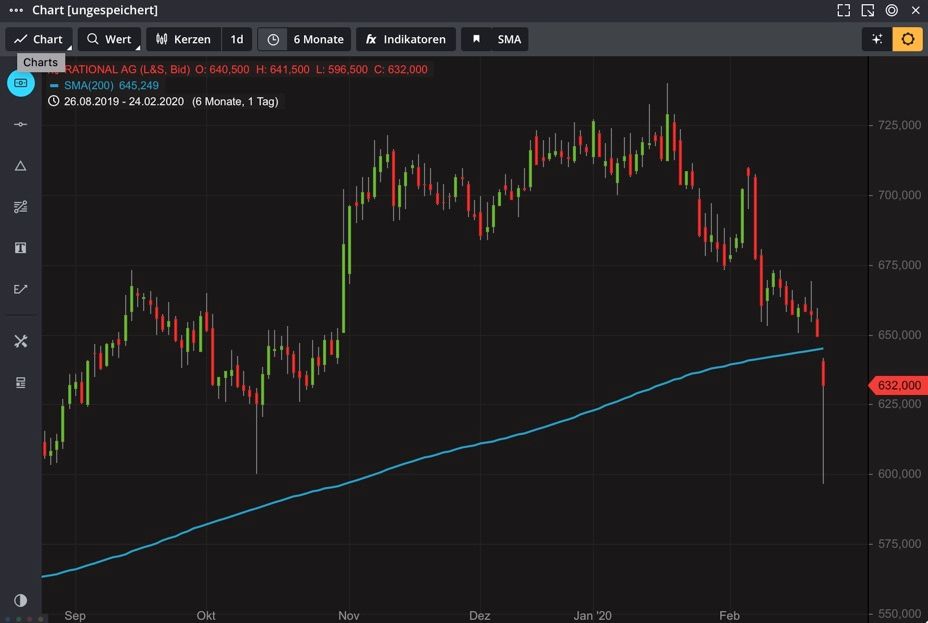Image resolution: width=928 pixels, height=623 pixels.
Task: Select the arrow measurement tool
Action: click(x=20, y=289)
